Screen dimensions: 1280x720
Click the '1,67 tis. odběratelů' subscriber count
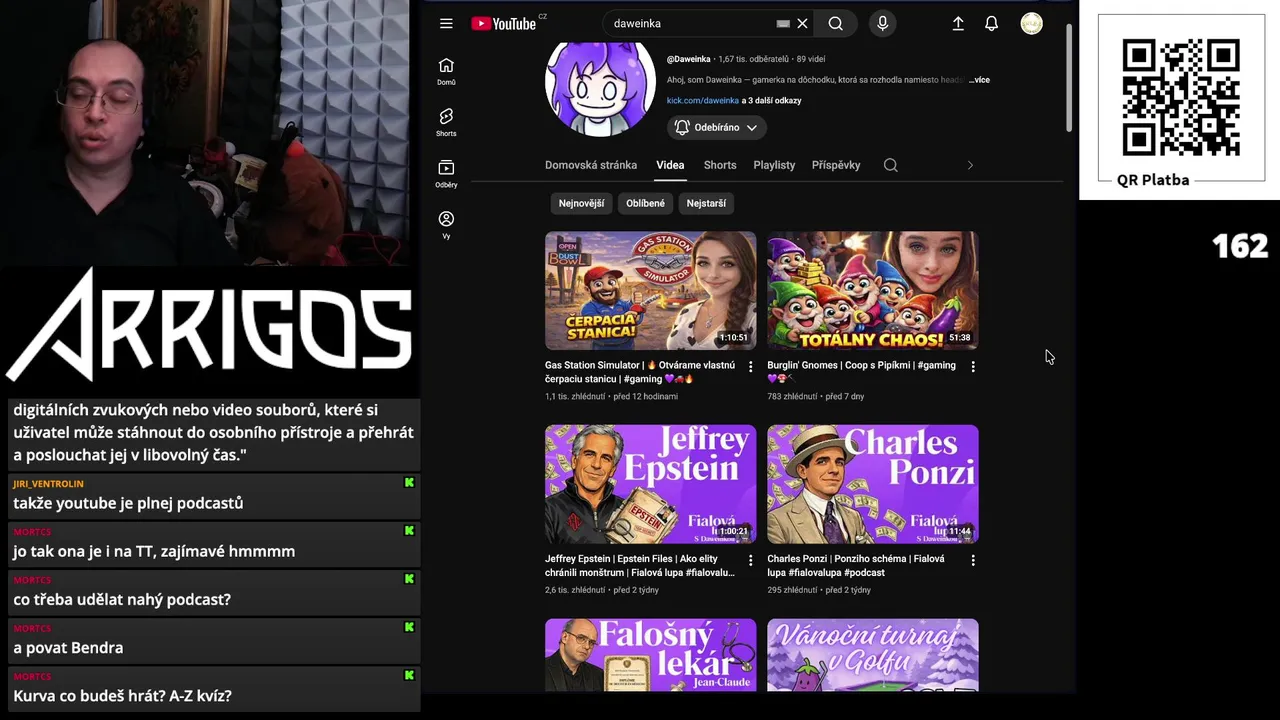[753, 60]
